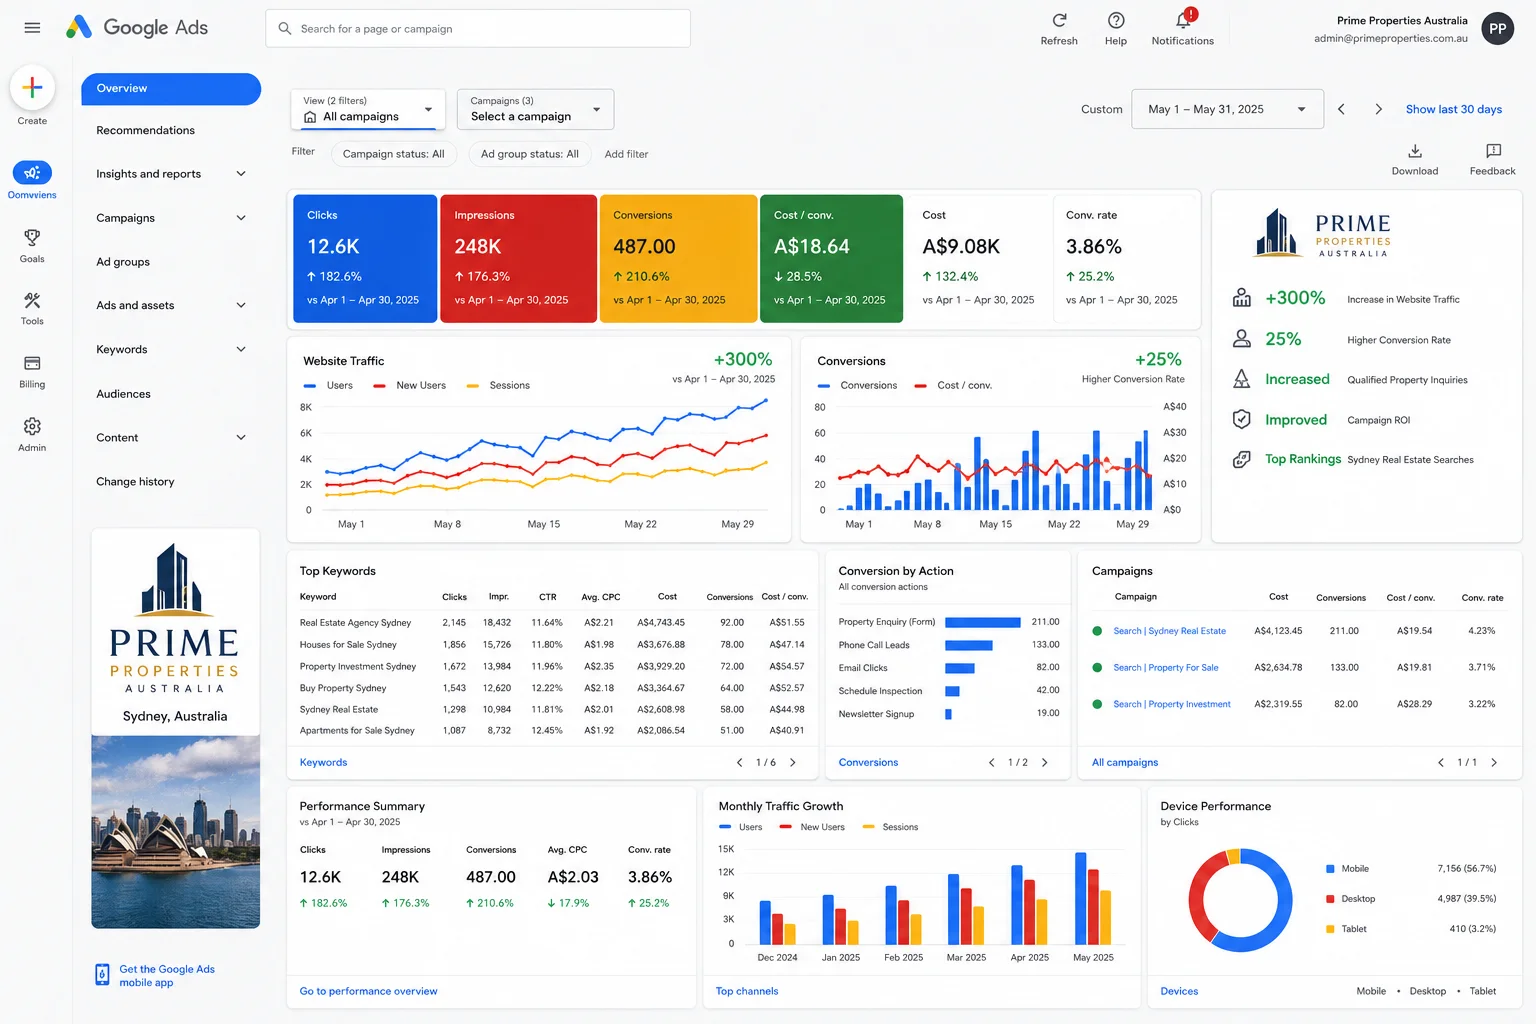Click the mobile app phone icon
The image size is (1536, 1024).
102,975
